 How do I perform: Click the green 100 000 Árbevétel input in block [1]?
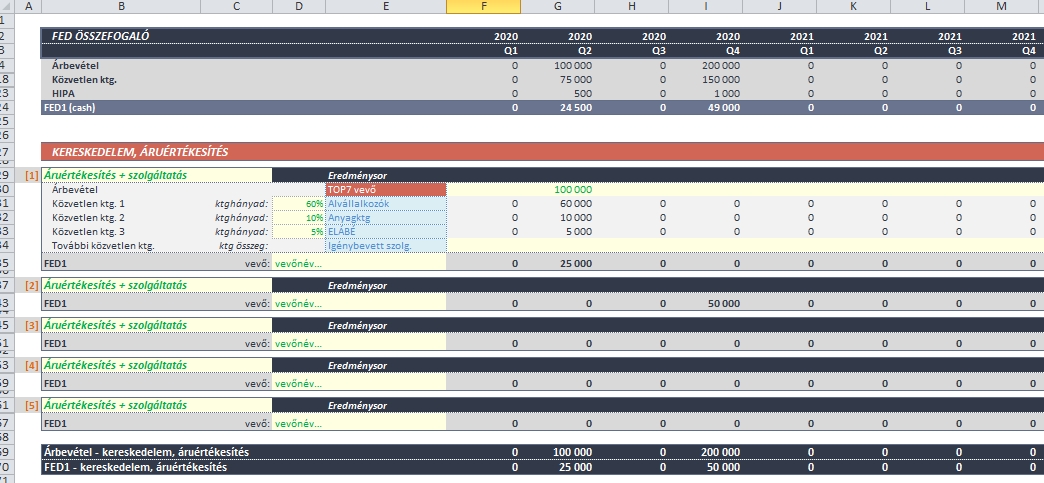[573, 189]
